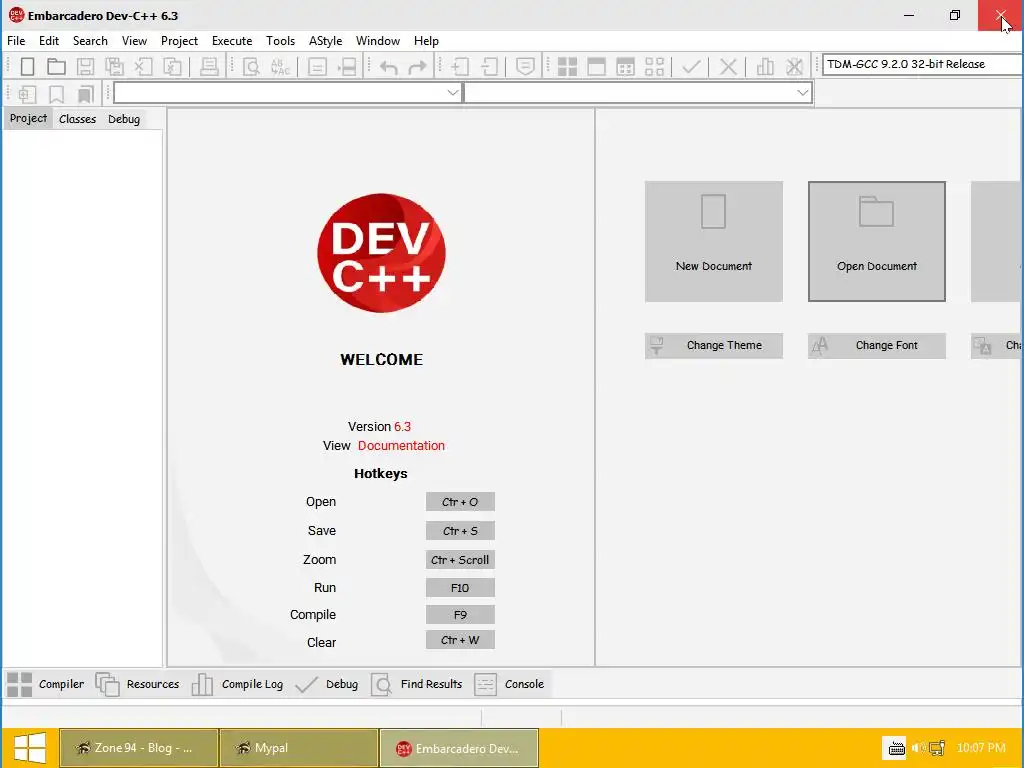Open the Execute menu

click(232, 40)
